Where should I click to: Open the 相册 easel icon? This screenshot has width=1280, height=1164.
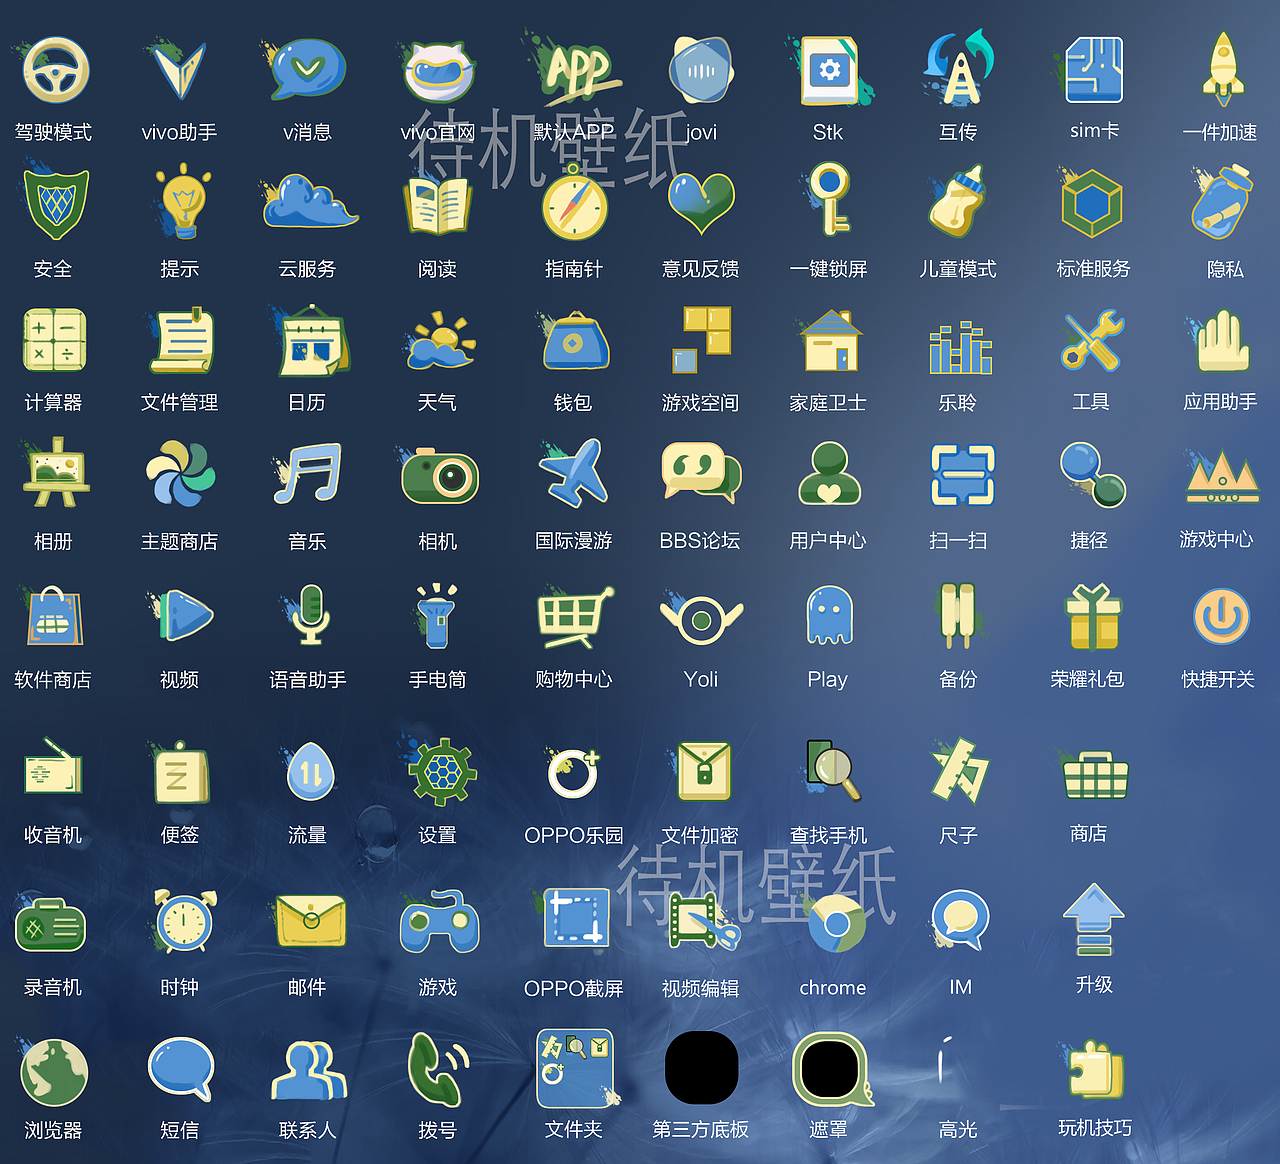click(57, 472)
